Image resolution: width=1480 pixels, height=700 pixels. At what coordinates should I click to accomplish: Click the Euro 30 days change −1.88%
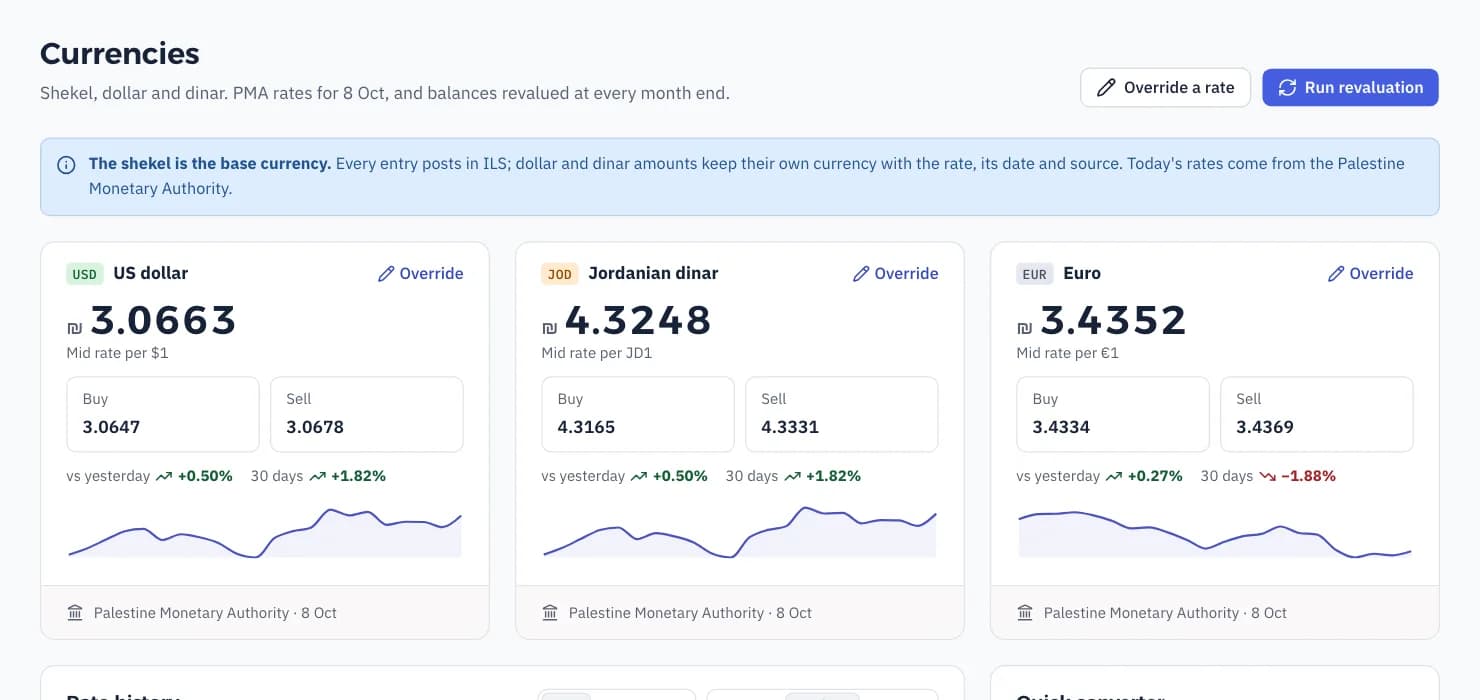(x=1308, y=476)
